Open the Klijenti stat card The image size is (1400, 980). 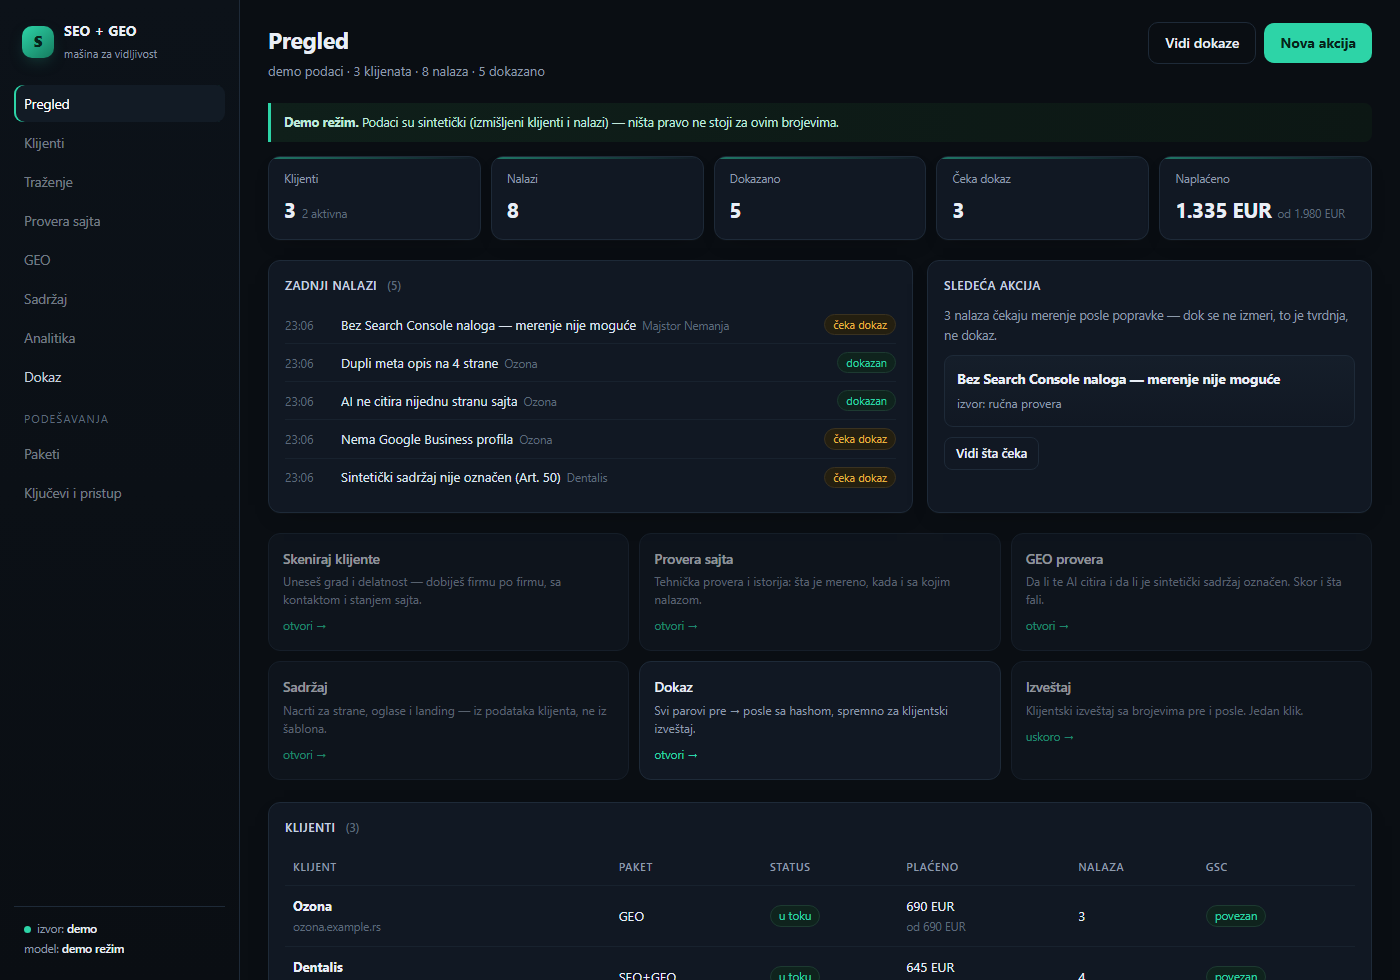[x=374, y=198]
